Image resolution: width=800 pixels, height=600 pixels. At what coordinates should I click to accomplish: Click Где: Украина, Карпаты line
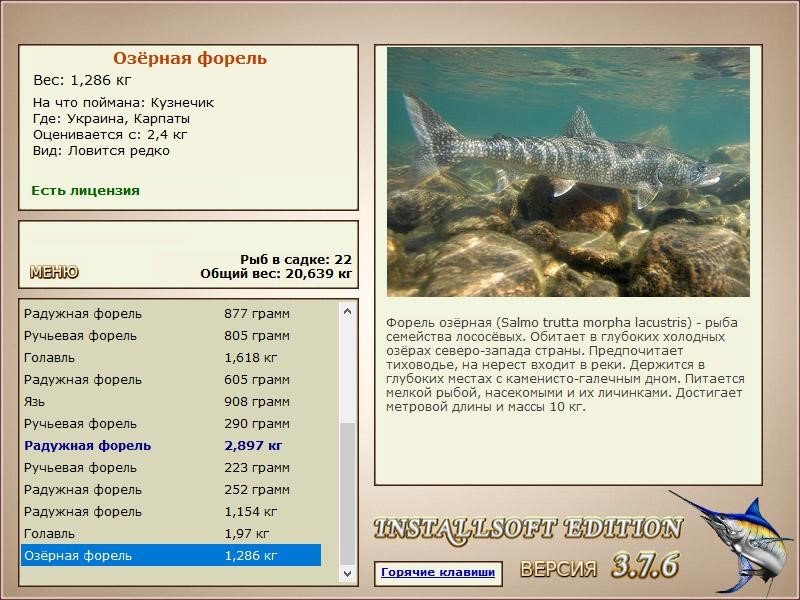[x=111, y=119]
